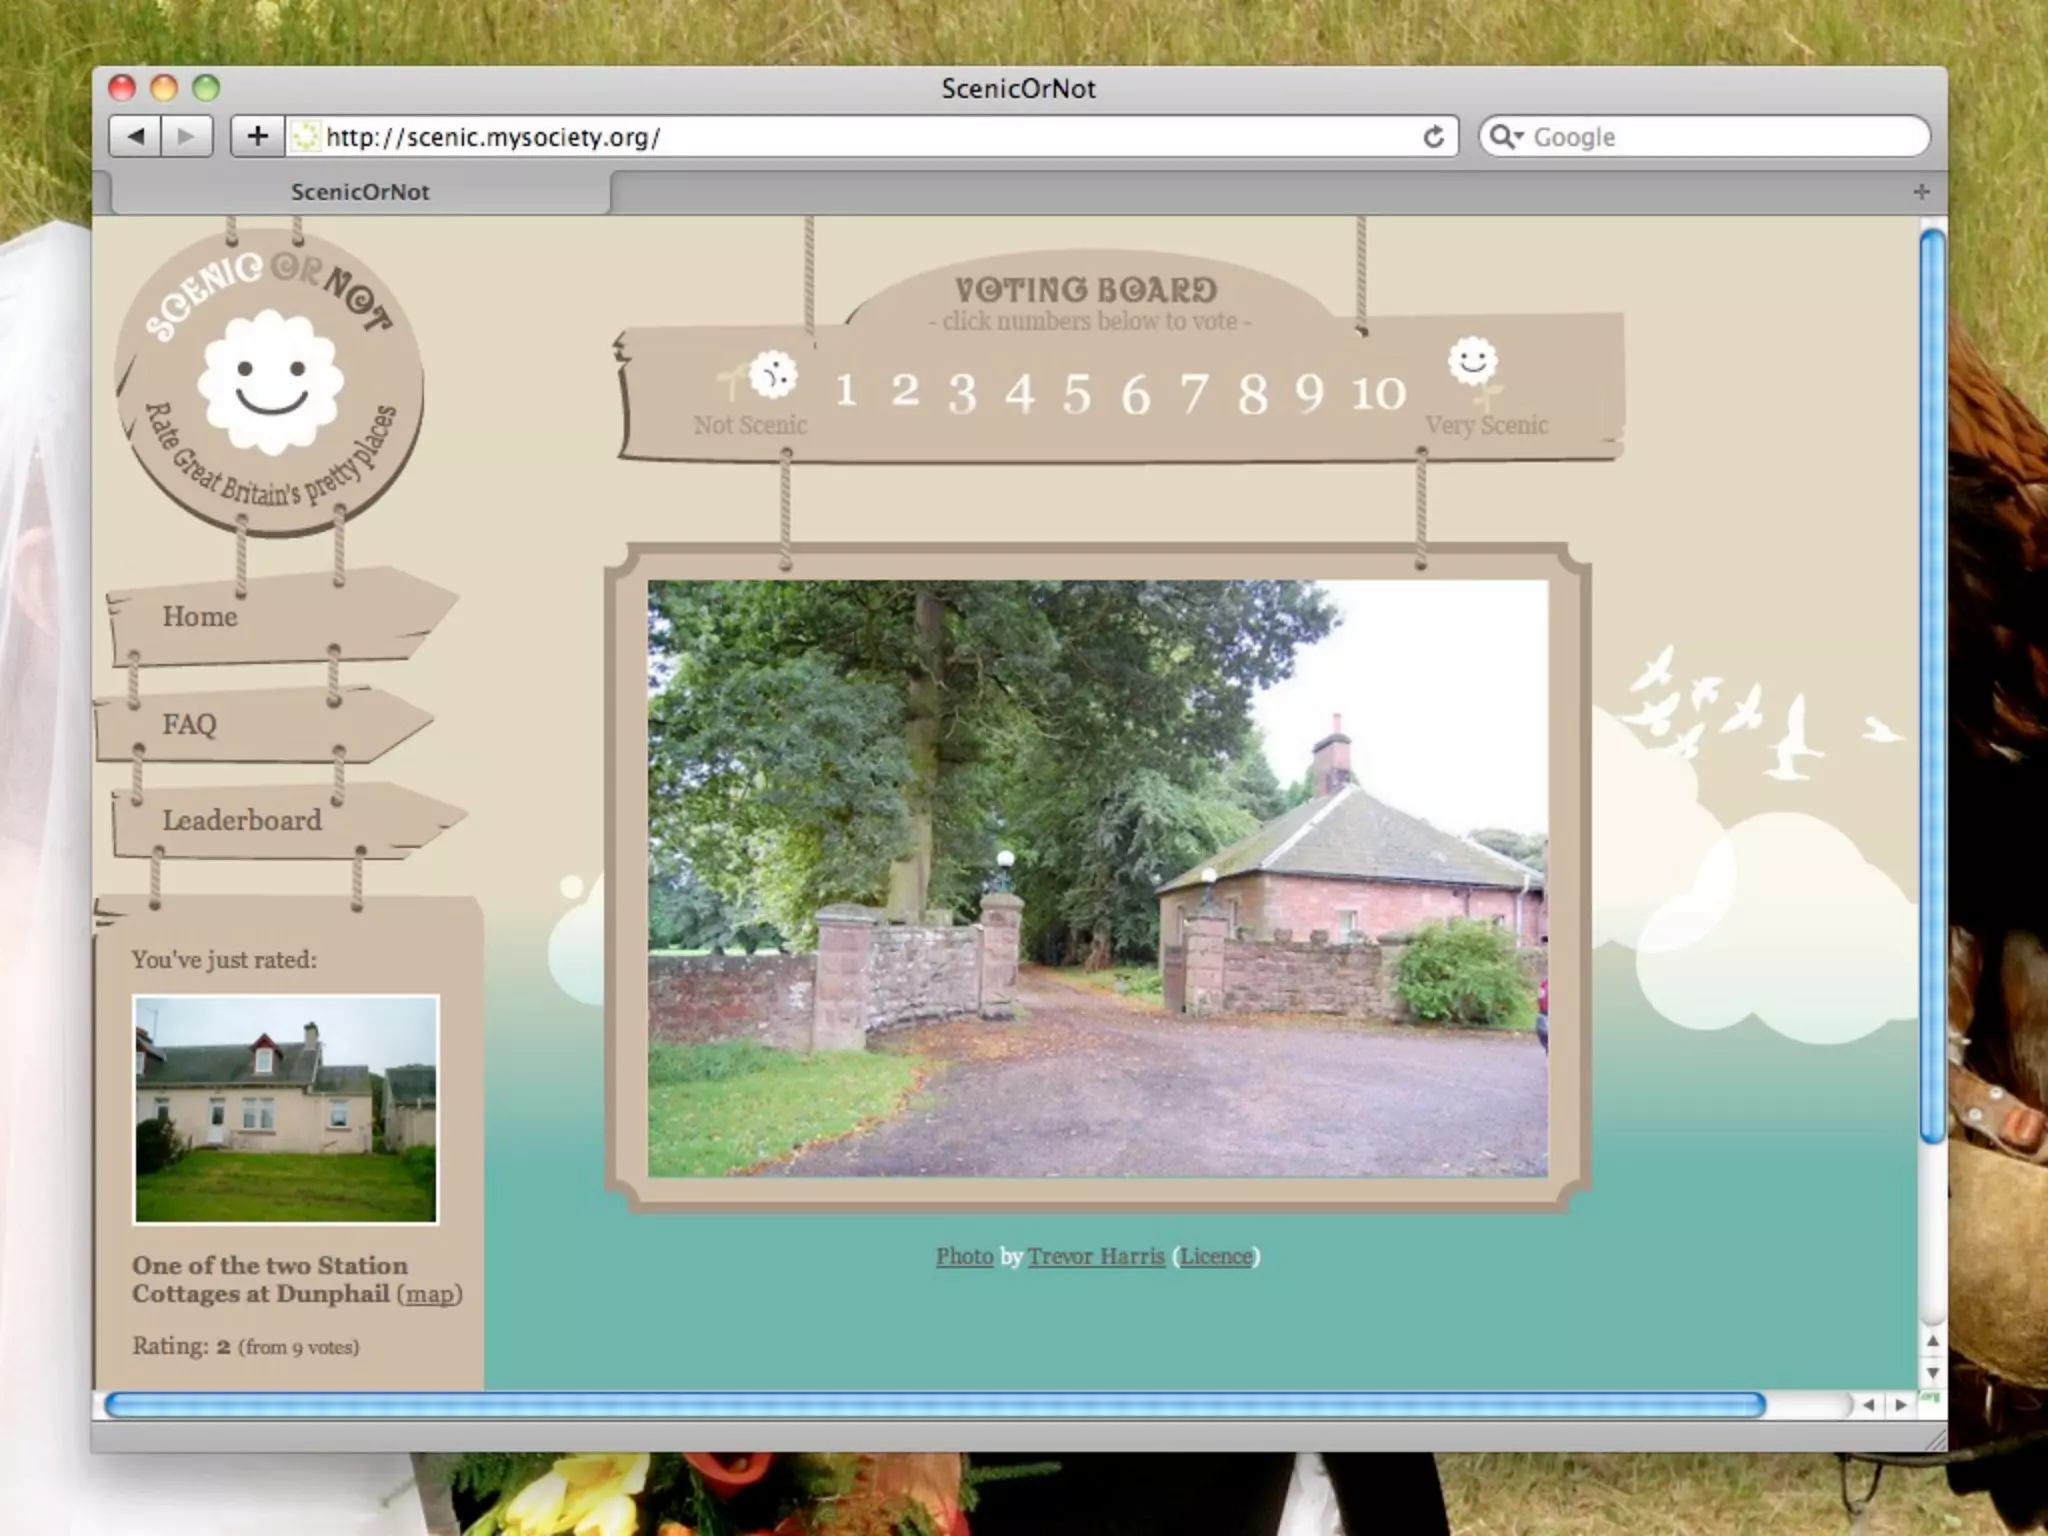Open Trevor Harris photographer link
Screen dimensions: 2048x1536
click(1096, 1256)
